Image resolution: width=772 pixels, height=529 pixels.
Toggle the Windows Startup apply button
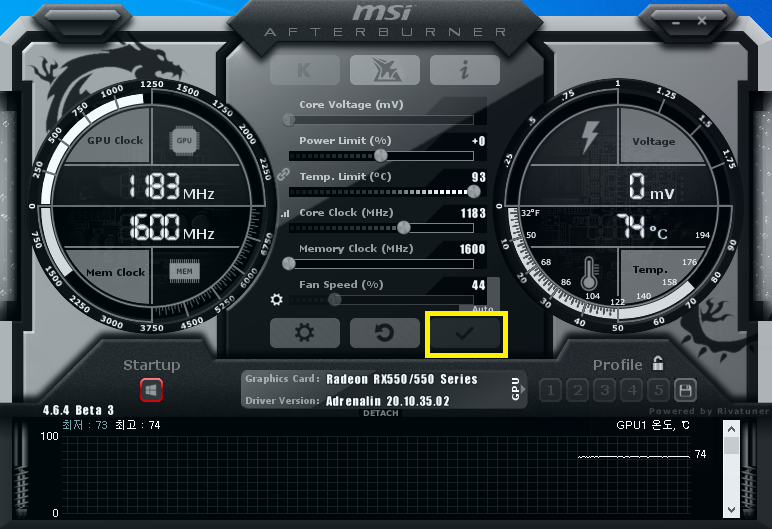151,390
